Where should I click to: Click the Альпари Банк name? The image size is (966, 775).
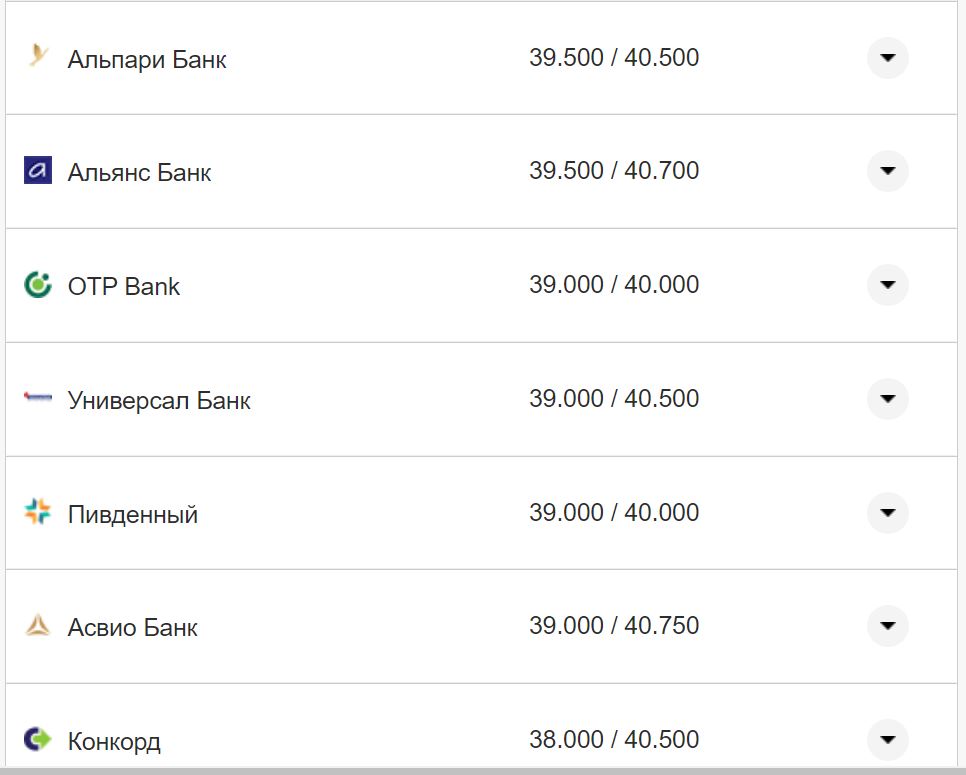[x=147, y=59]
